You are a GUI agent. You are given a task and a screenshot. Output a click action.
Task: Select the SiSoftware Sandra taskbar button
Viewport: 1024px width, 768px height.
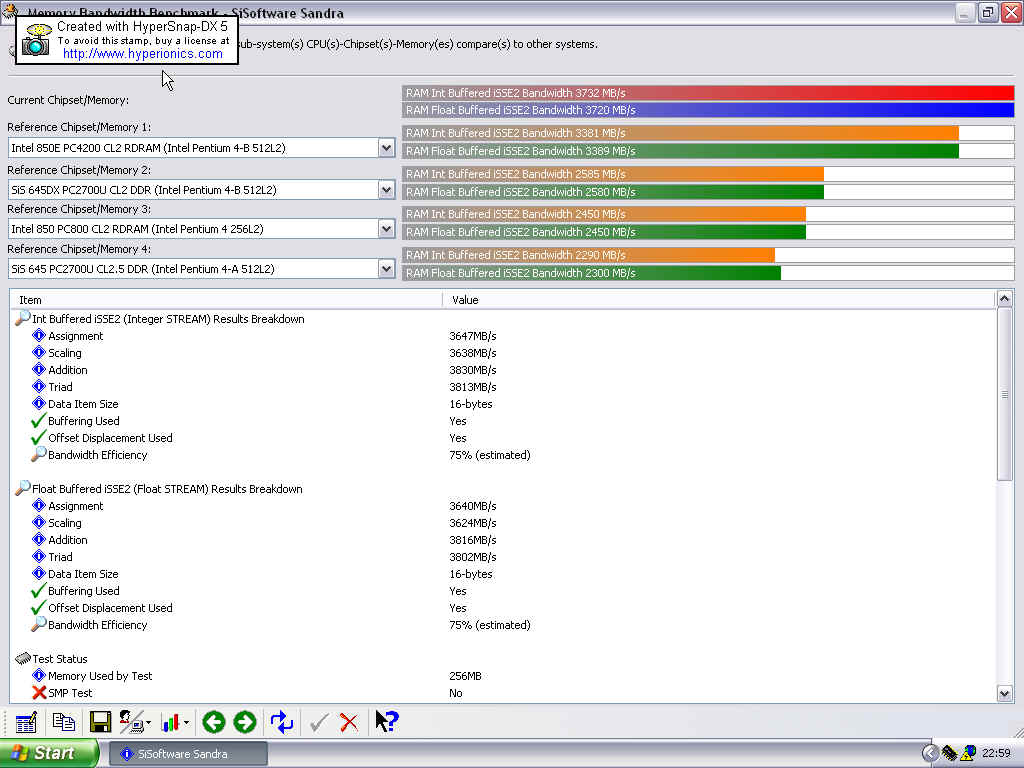coord(187,754)
